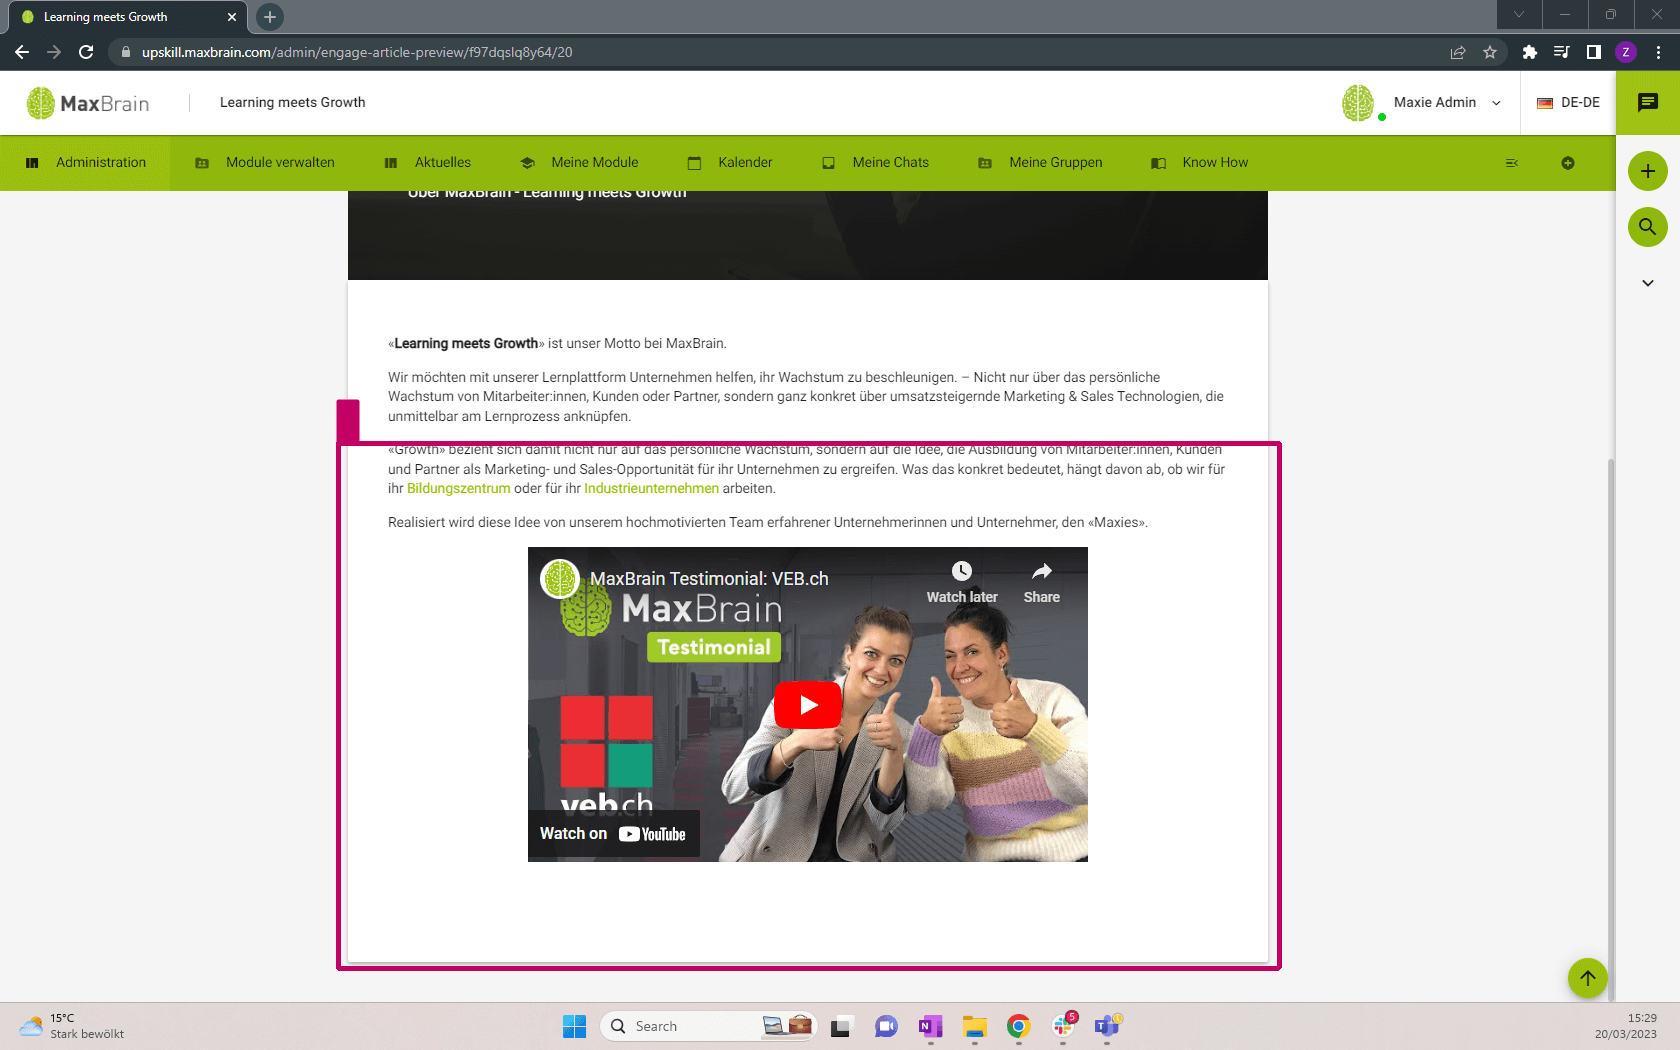Click the browser address bar
Image resolution: width=1680 pixels, height=1050 pixels.
(x=780, y=52)
